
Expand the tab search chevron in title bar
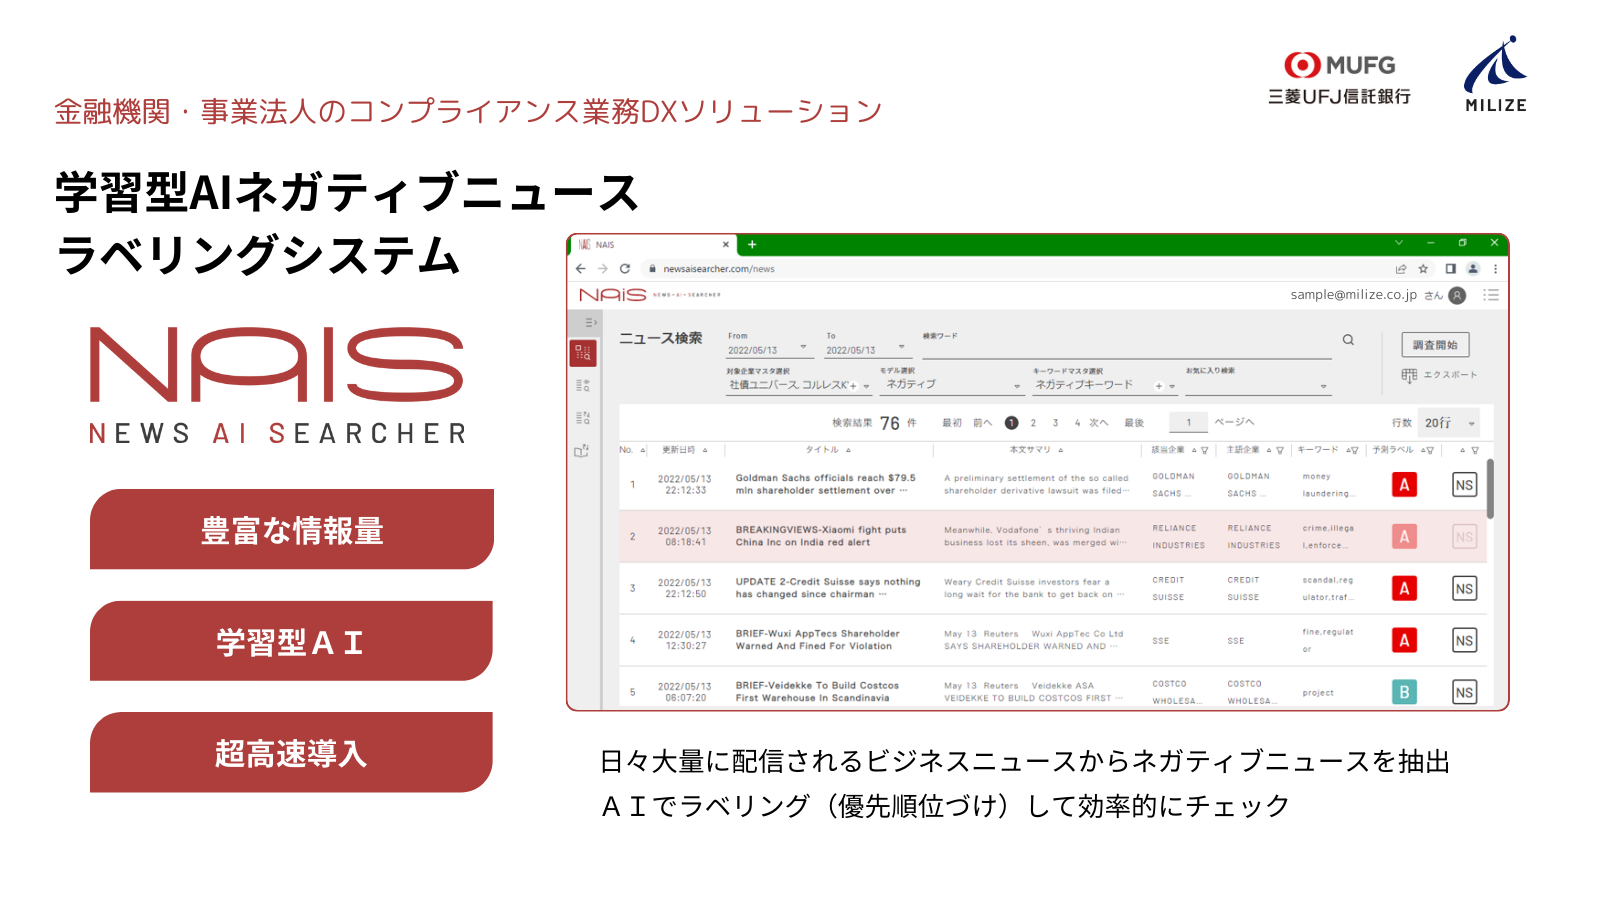[1399, 243]
